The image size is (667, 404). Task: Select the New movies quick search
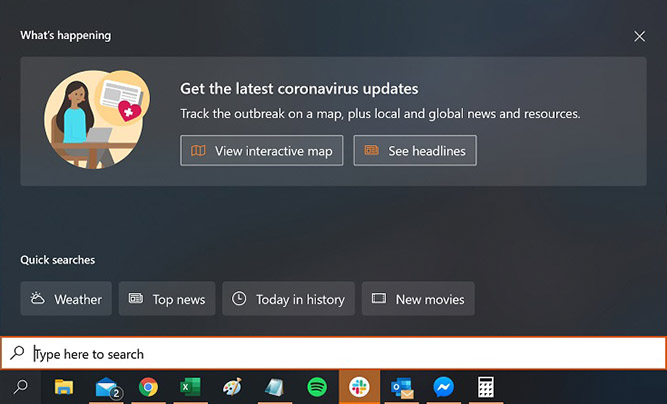418,299
